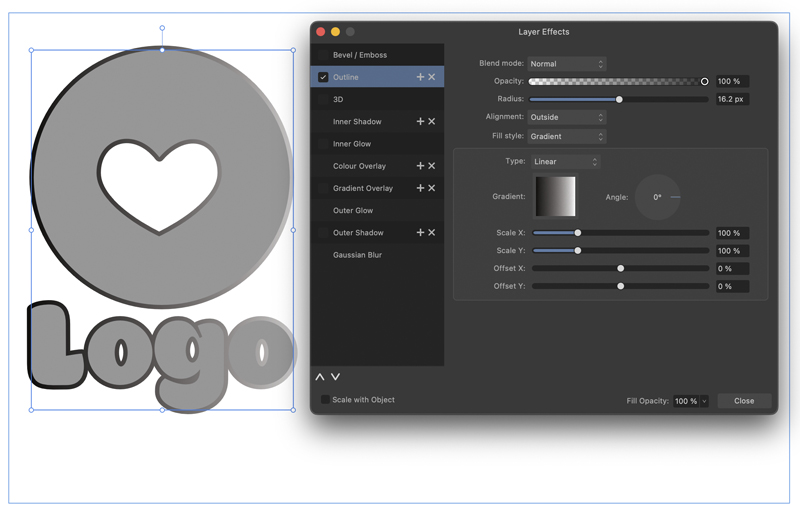Click the rotation handle above selection

tap(162, 28)
